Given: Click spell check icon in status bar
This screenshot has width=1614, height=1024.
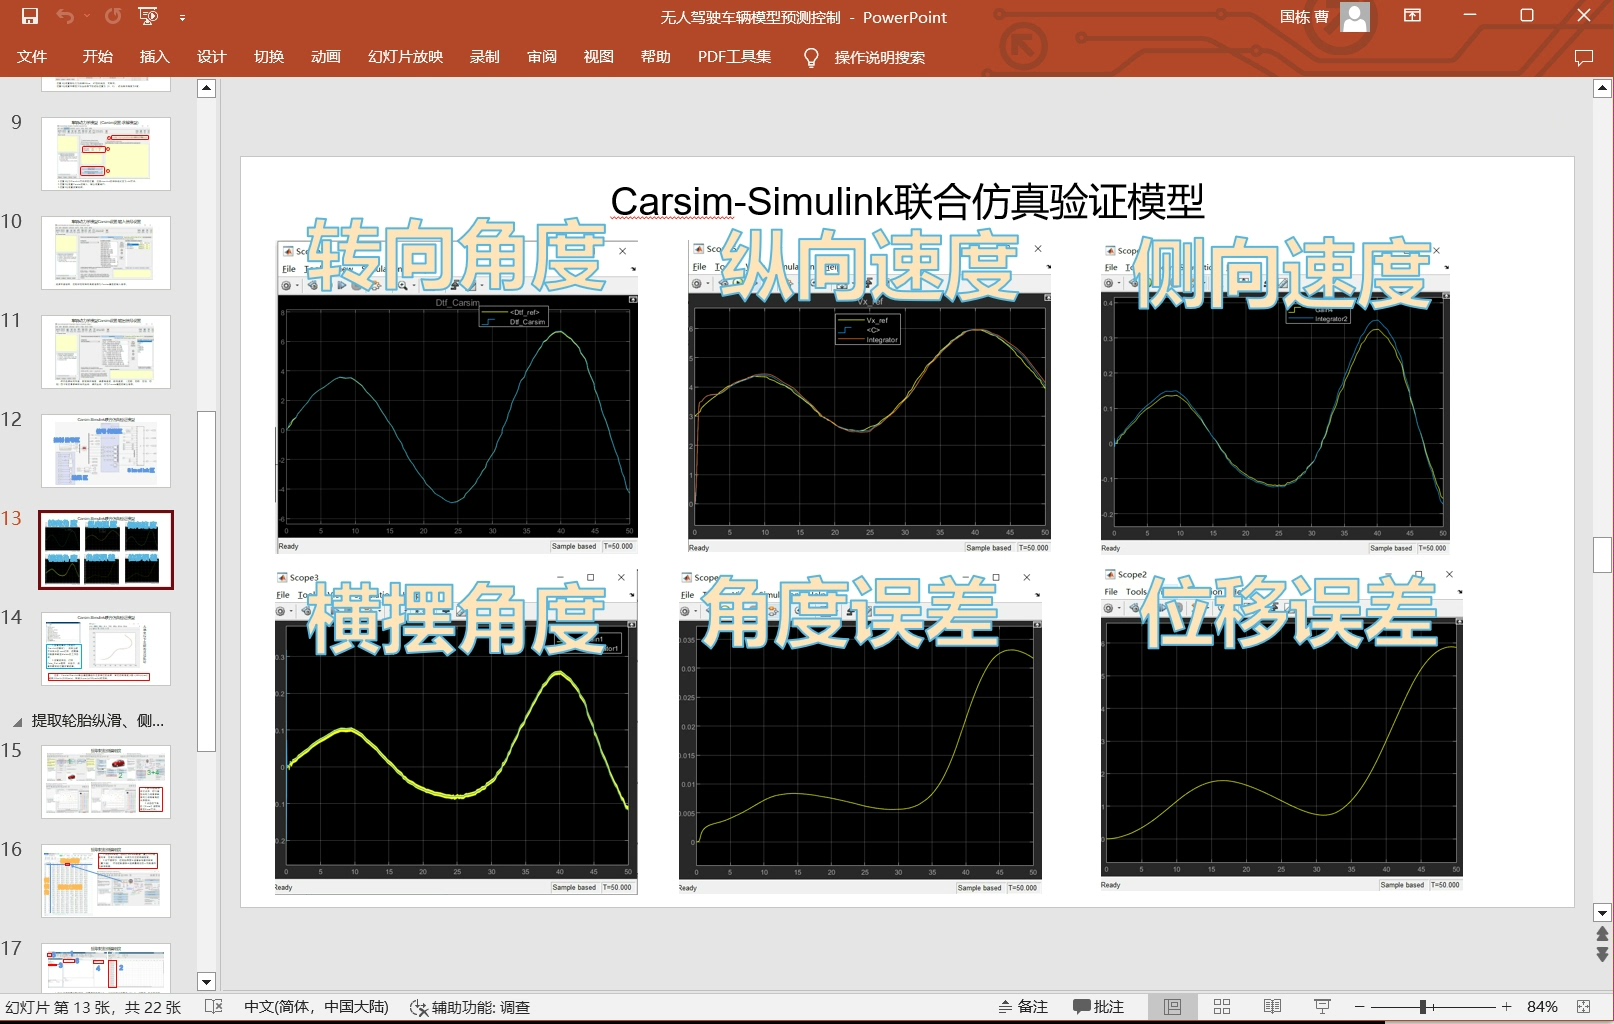Looking at the screenshot, I should (213, 1006).
